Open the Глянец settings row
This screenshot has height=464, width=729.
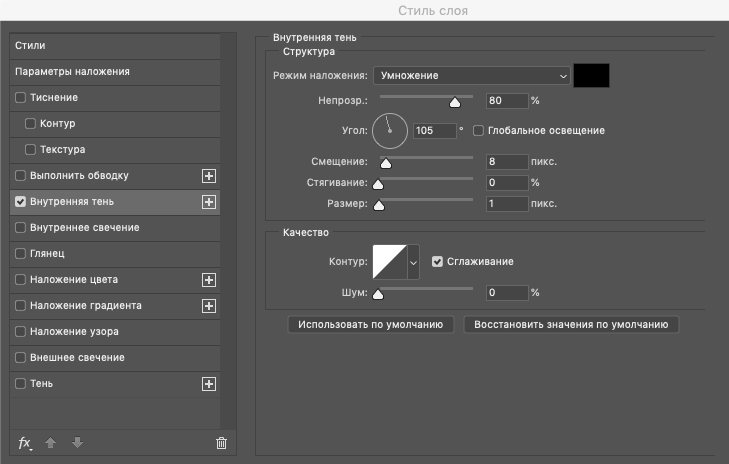[115, 254]
